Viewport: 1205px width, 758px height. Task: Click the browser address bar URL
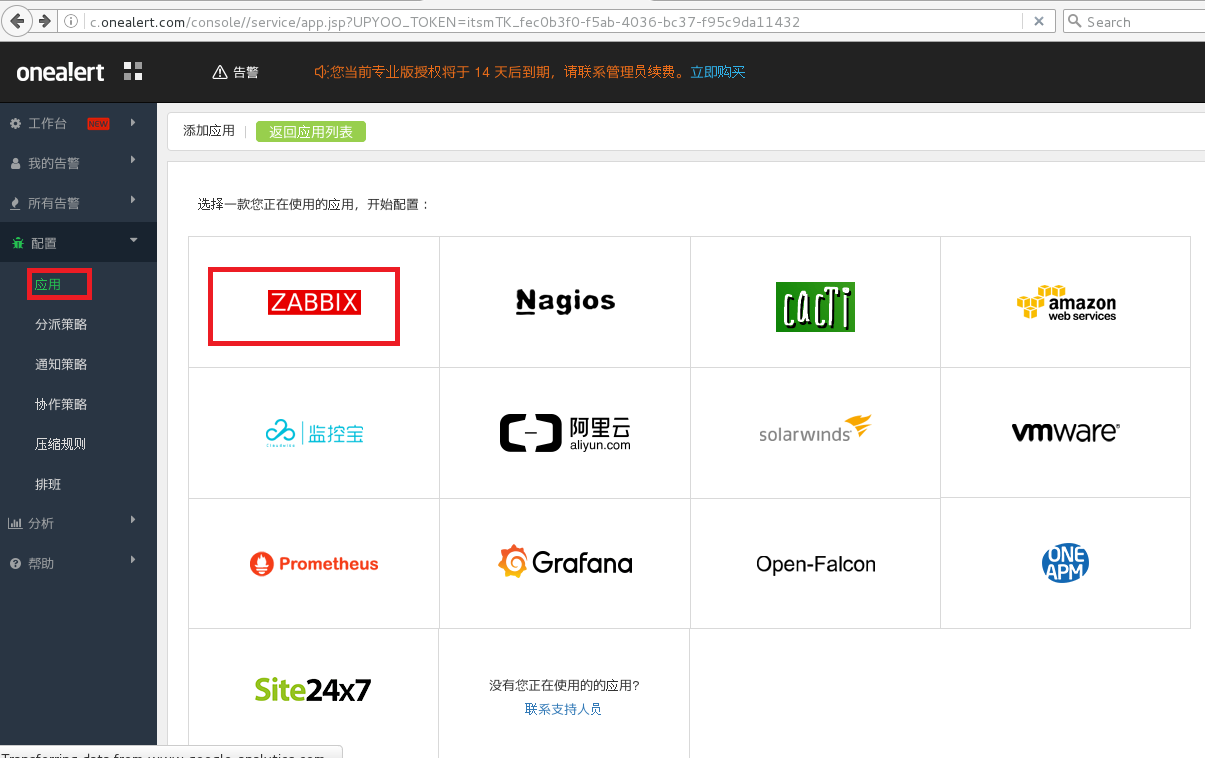point(444,21)
